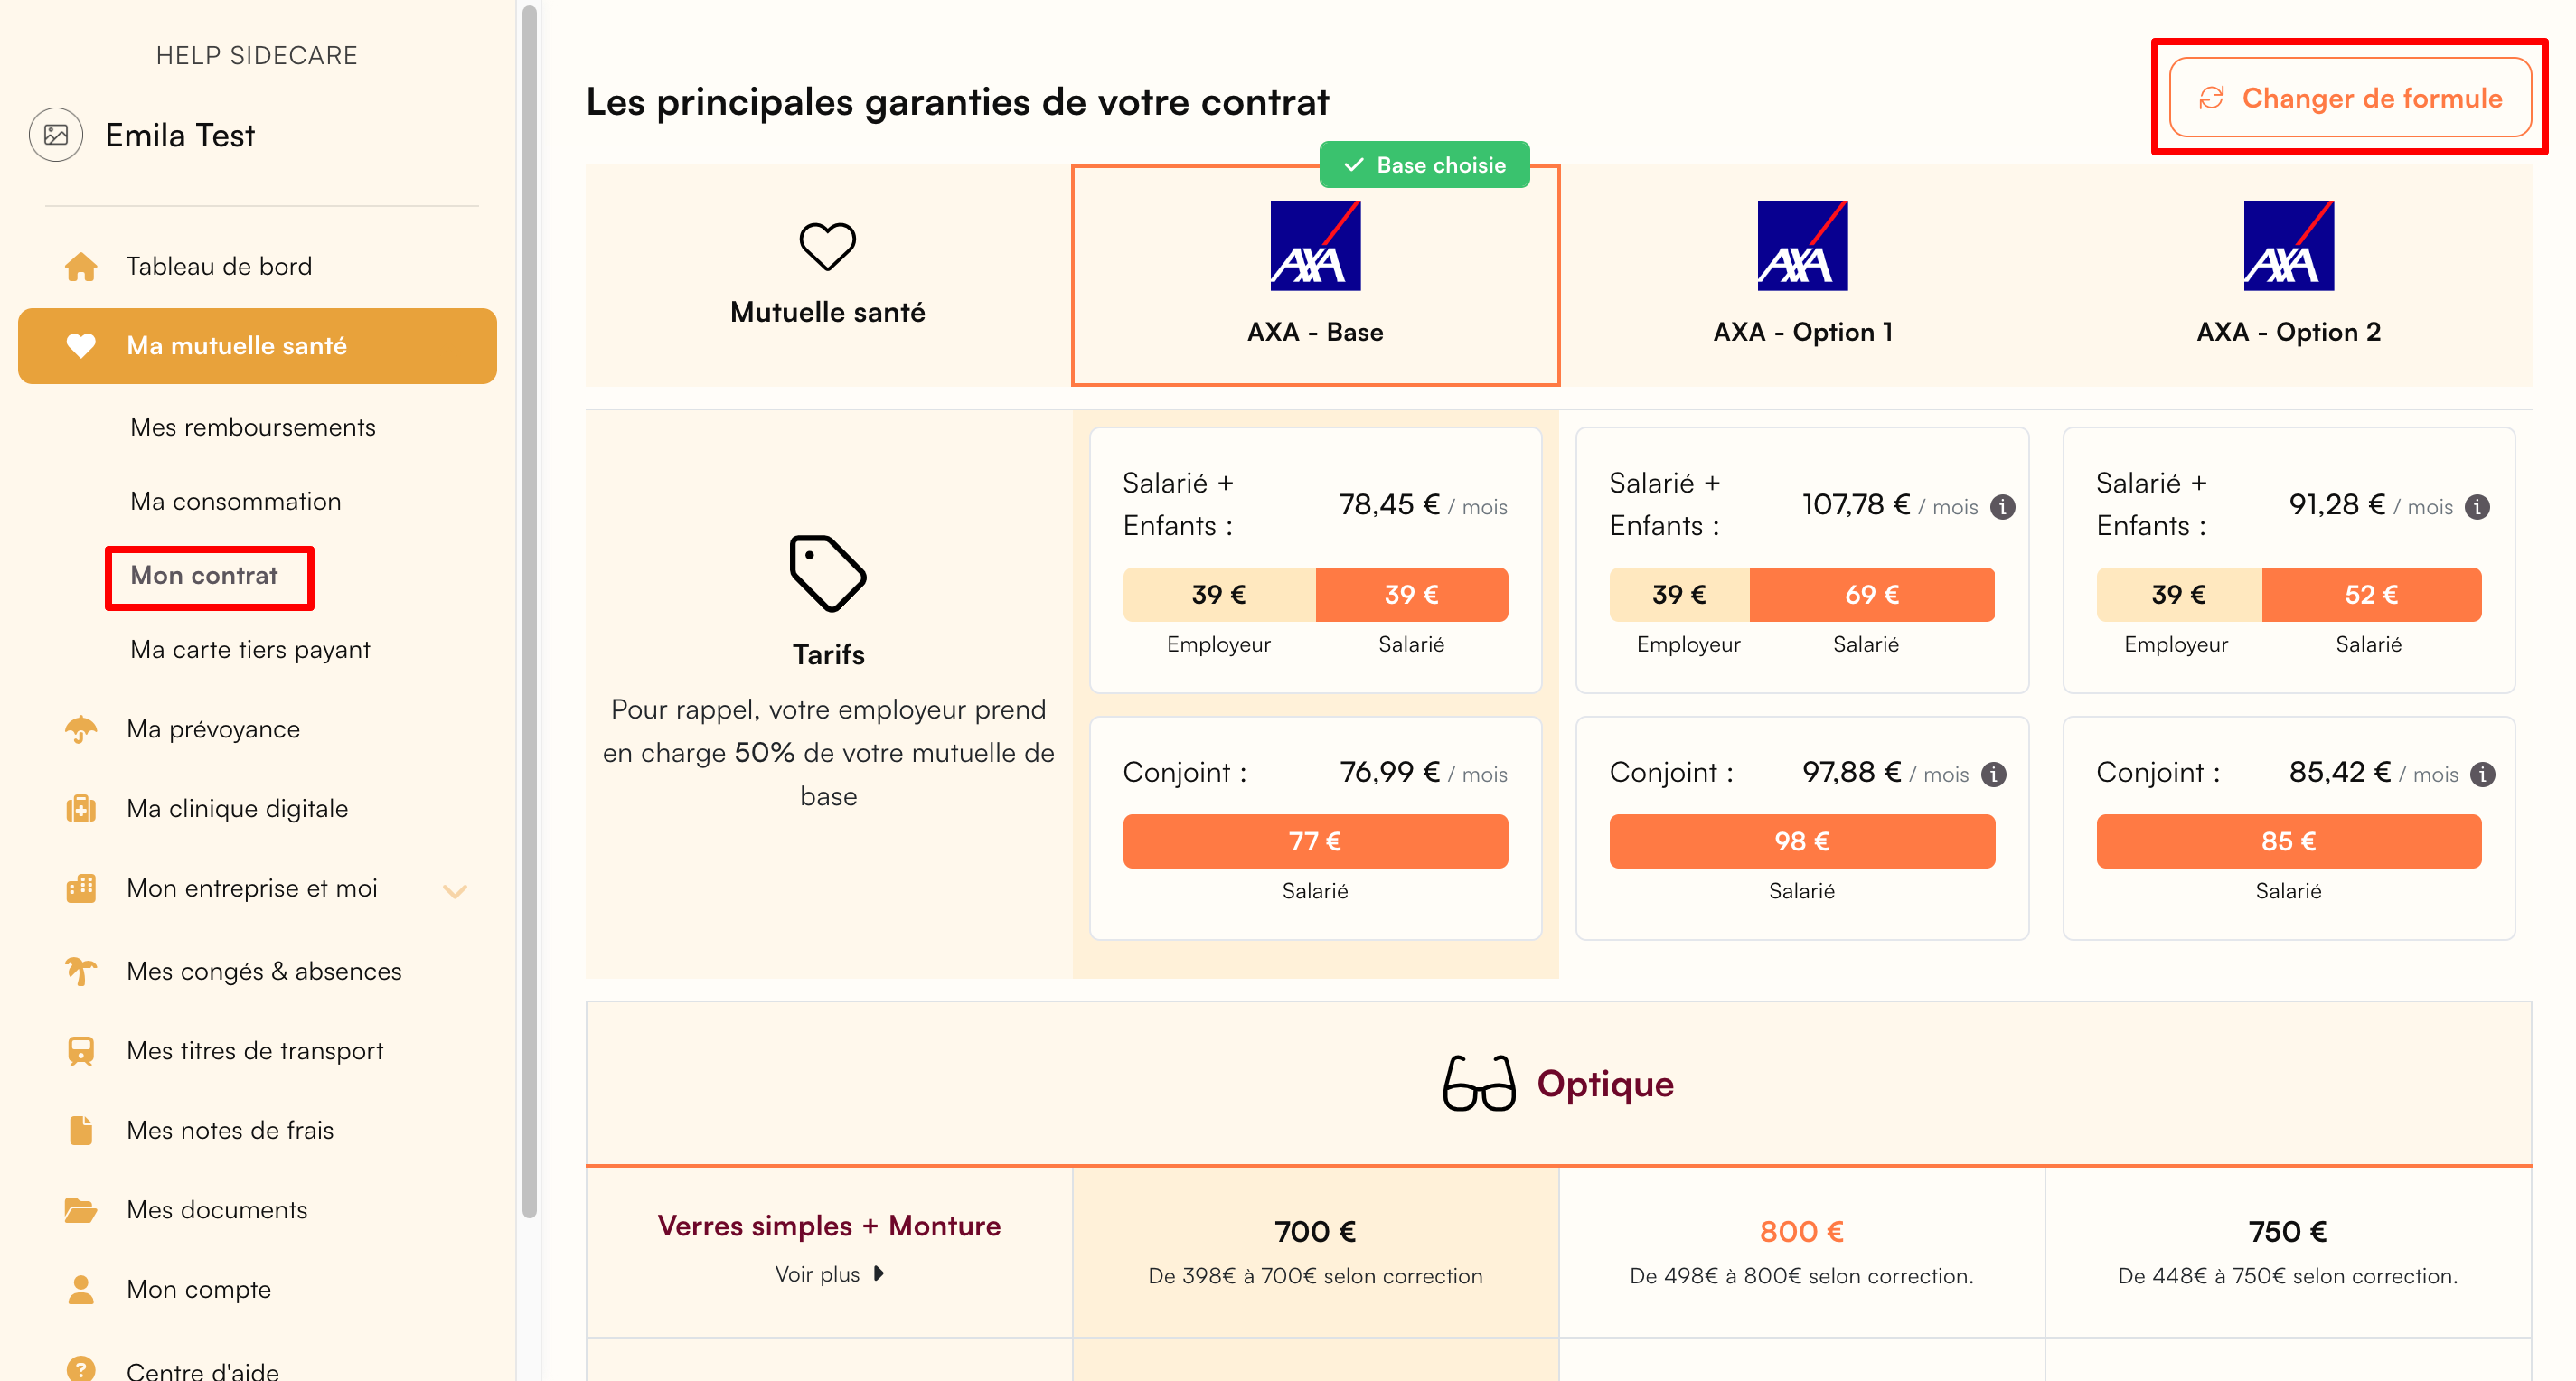Click info icon beside 107,78 € price
This screenshot has width=2576, height=1381.
[x=2002, y=507]
